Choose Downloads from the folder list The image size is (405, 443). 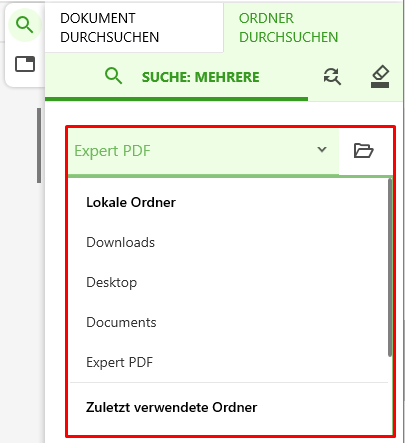point(120,242)
